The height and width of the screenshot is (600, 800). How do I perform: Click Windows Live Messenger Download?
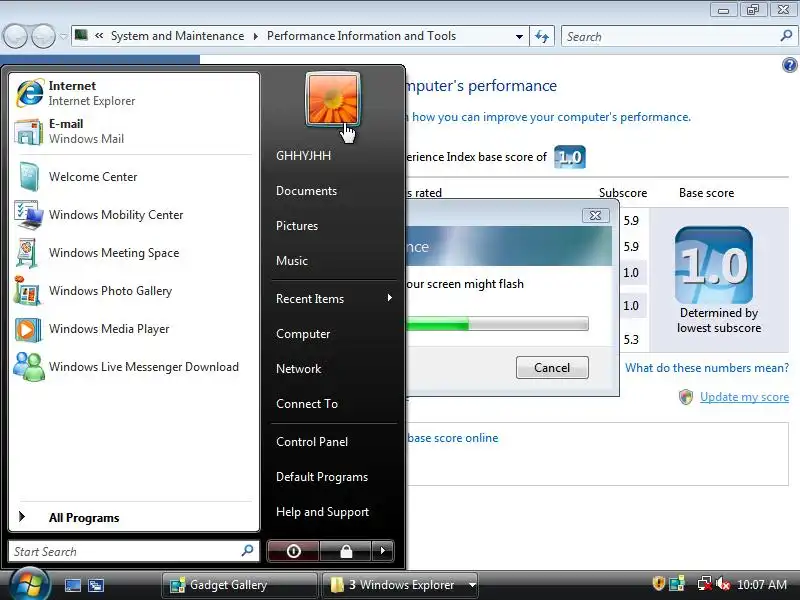134,367
